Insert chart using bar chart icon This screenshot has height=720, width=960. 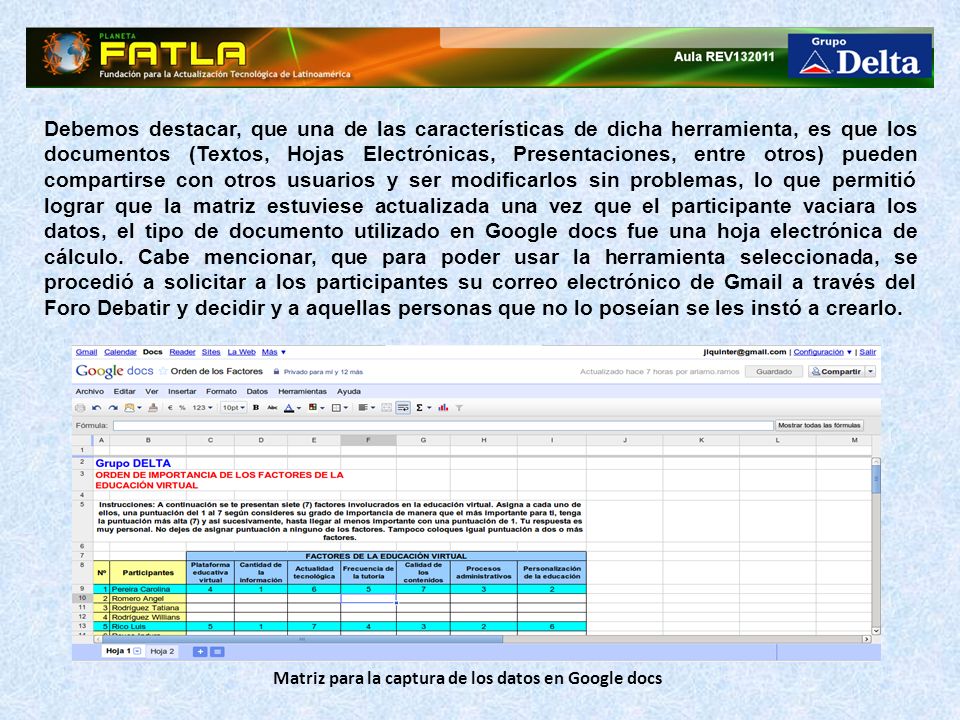point(443,408)
